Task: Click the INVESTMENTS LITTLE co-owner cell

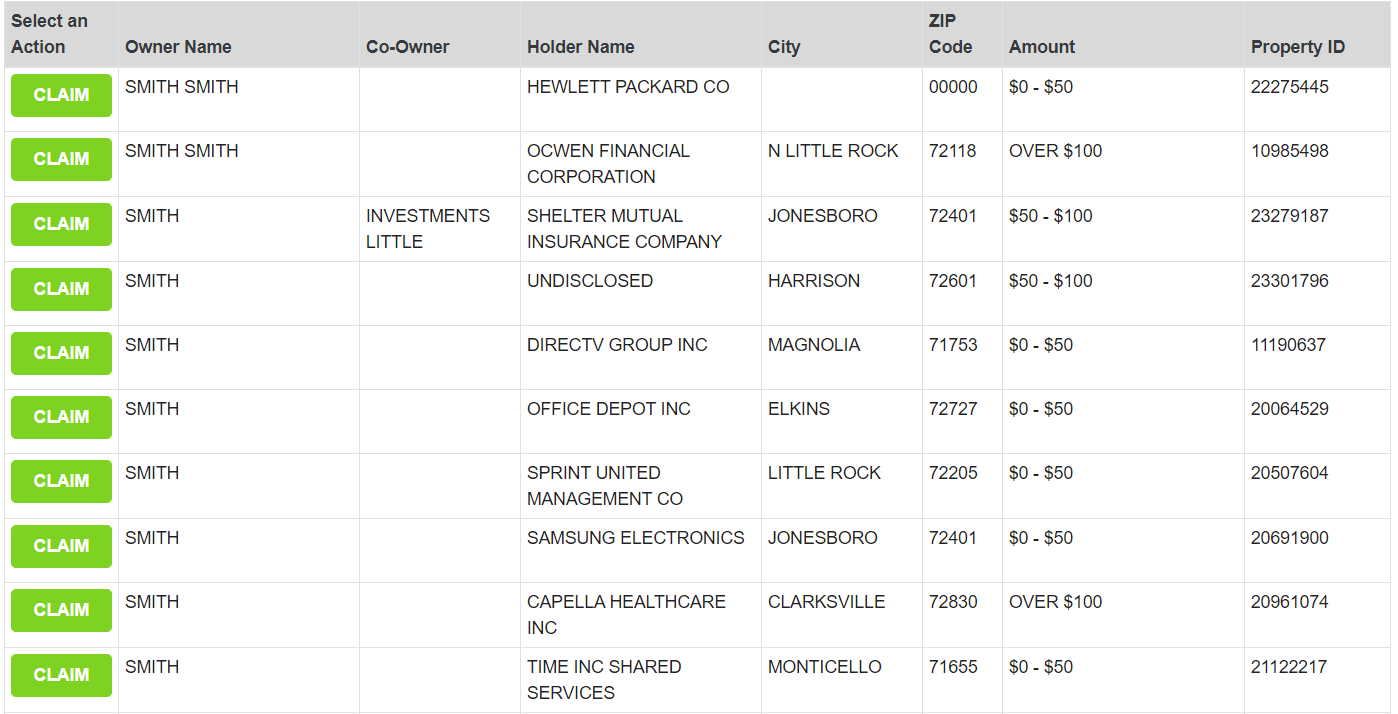Action: point(428,229)
